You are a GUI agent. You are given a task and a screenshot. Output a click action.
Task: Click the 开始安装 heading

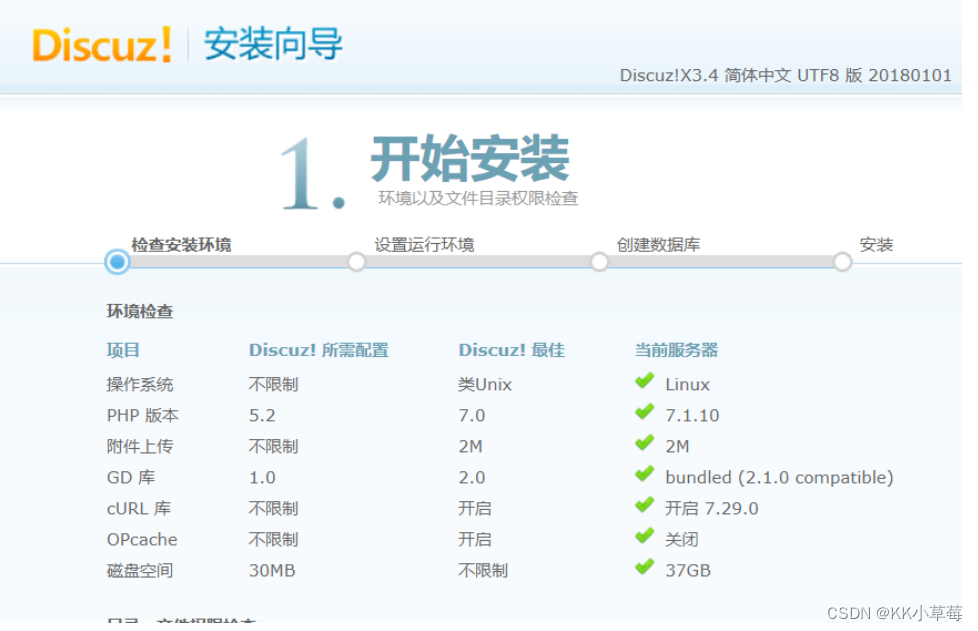470,158
